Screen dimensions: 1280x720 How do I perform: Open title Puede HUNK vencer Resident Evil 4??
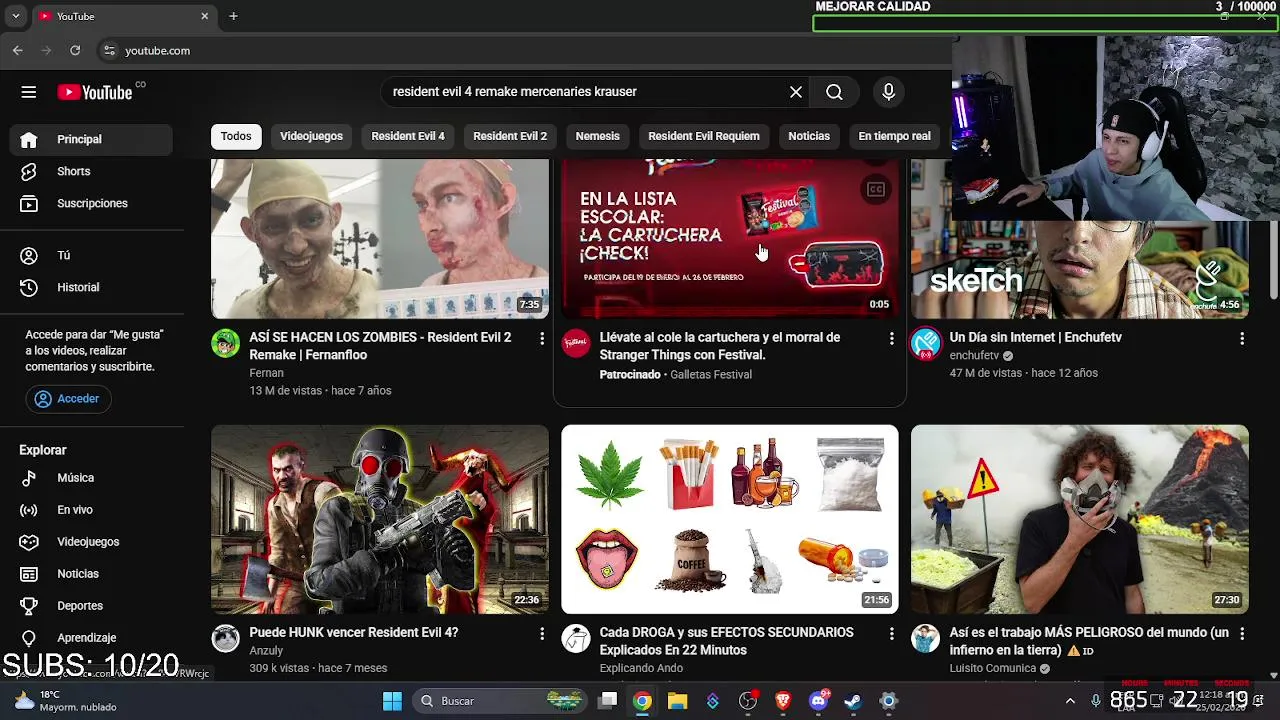[353, 633]
